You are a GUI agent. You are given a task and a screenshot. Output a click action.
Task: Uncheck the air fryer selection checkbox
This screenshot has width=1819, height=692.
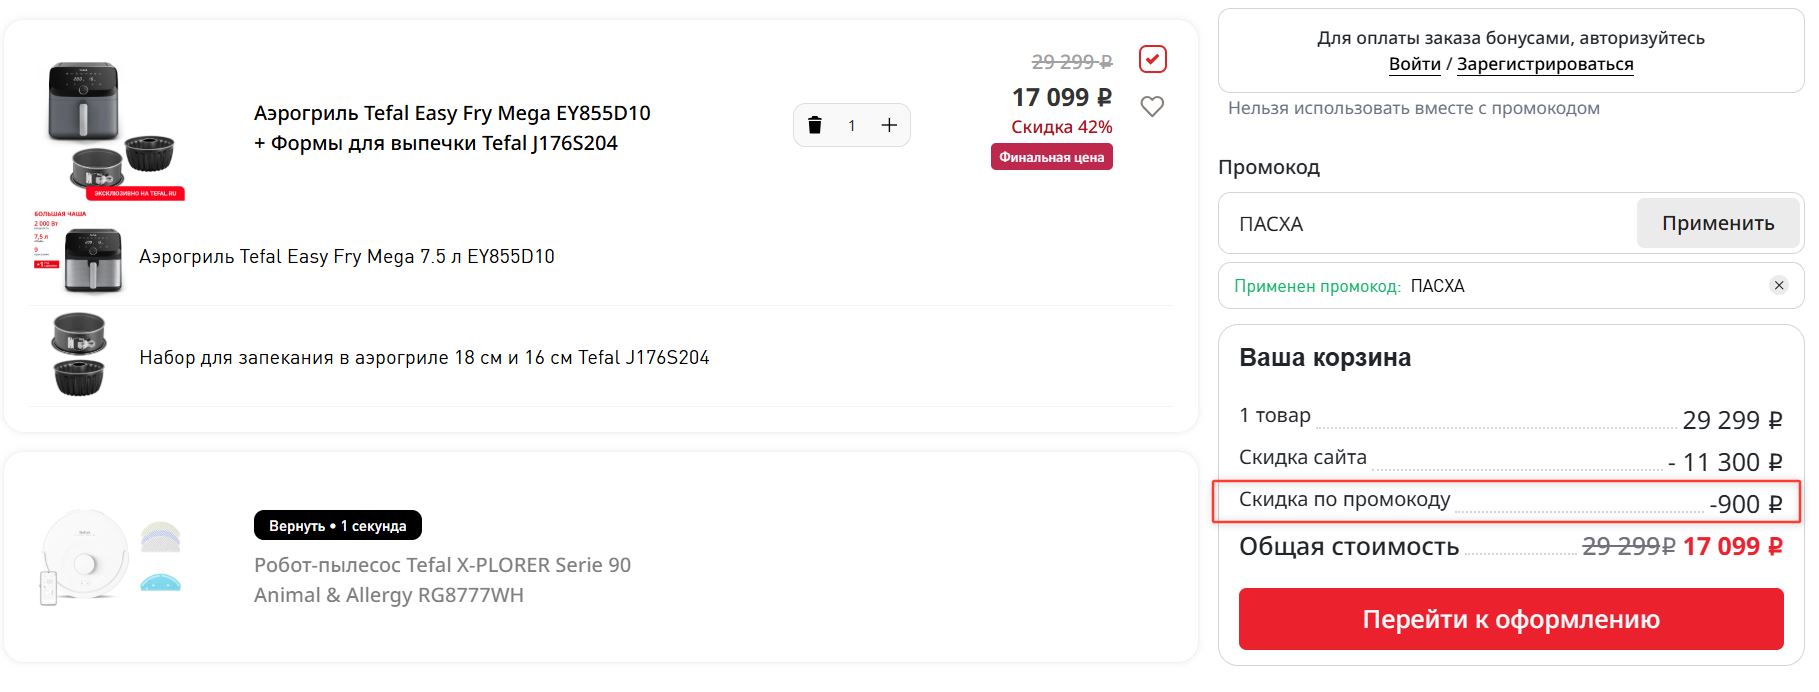coord(1152,59)
